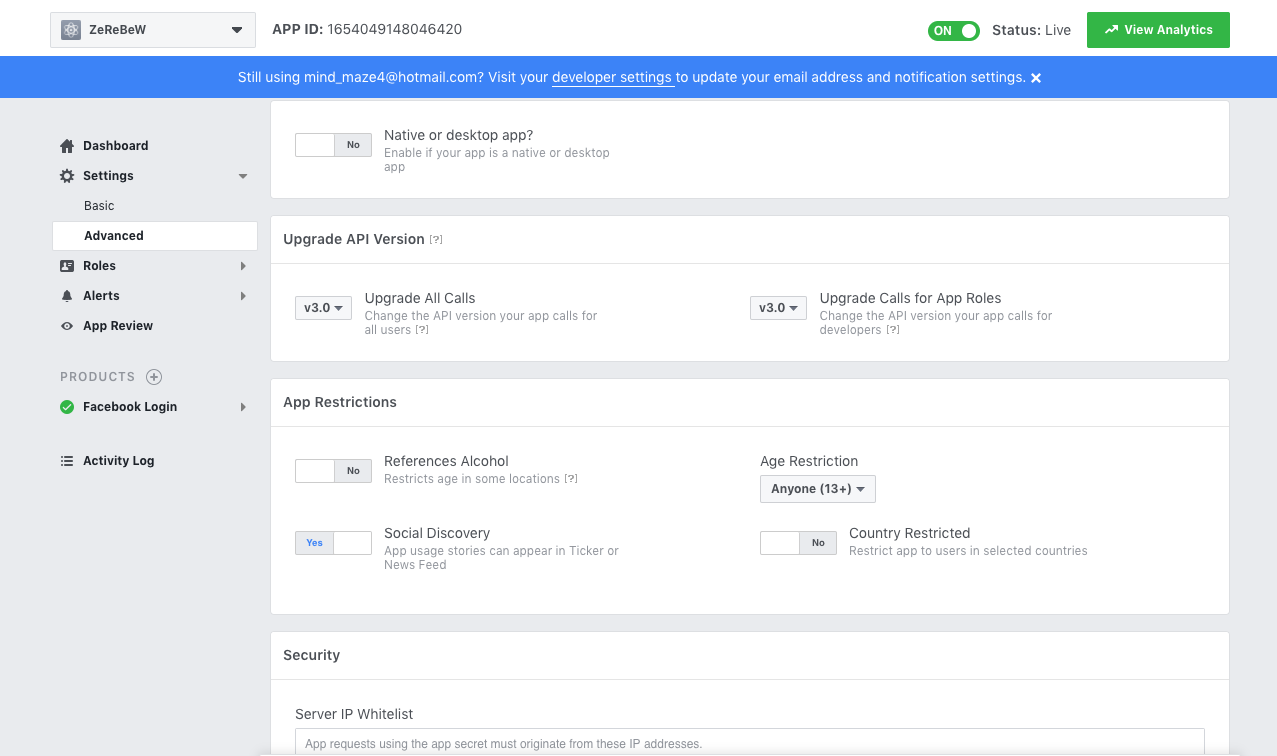Click the green Facebook Login checkmark icon

click(67, 407)
